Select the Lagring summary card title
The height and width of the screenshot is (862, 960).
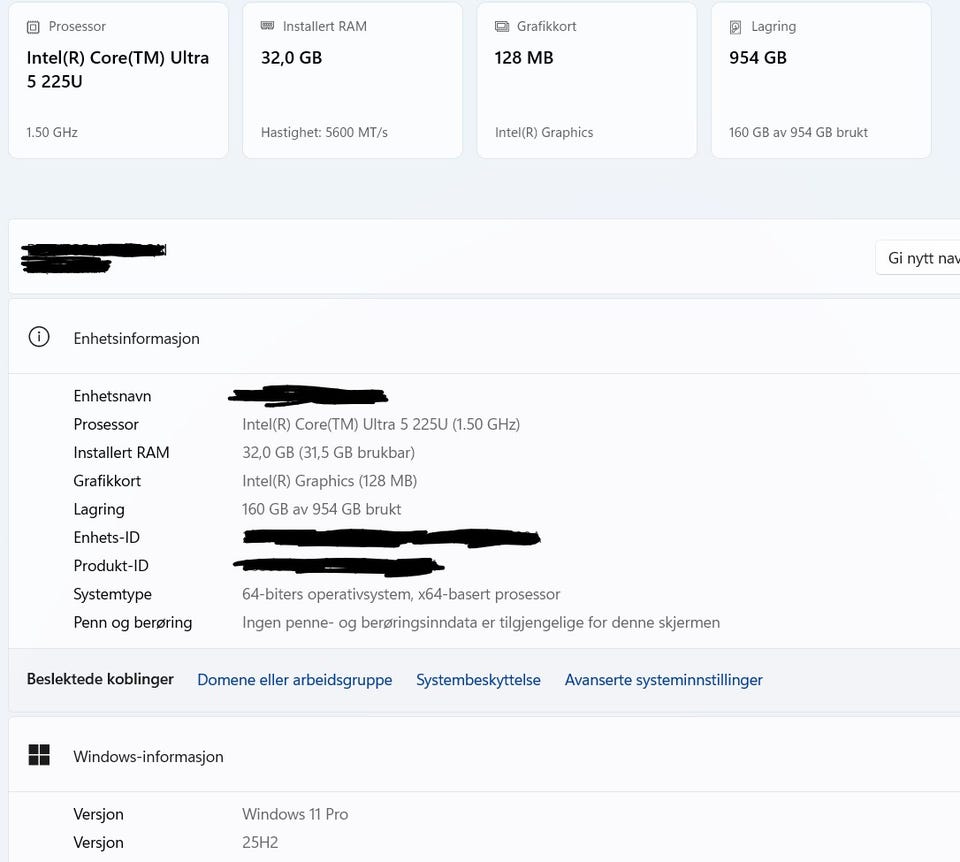[774, 26]
